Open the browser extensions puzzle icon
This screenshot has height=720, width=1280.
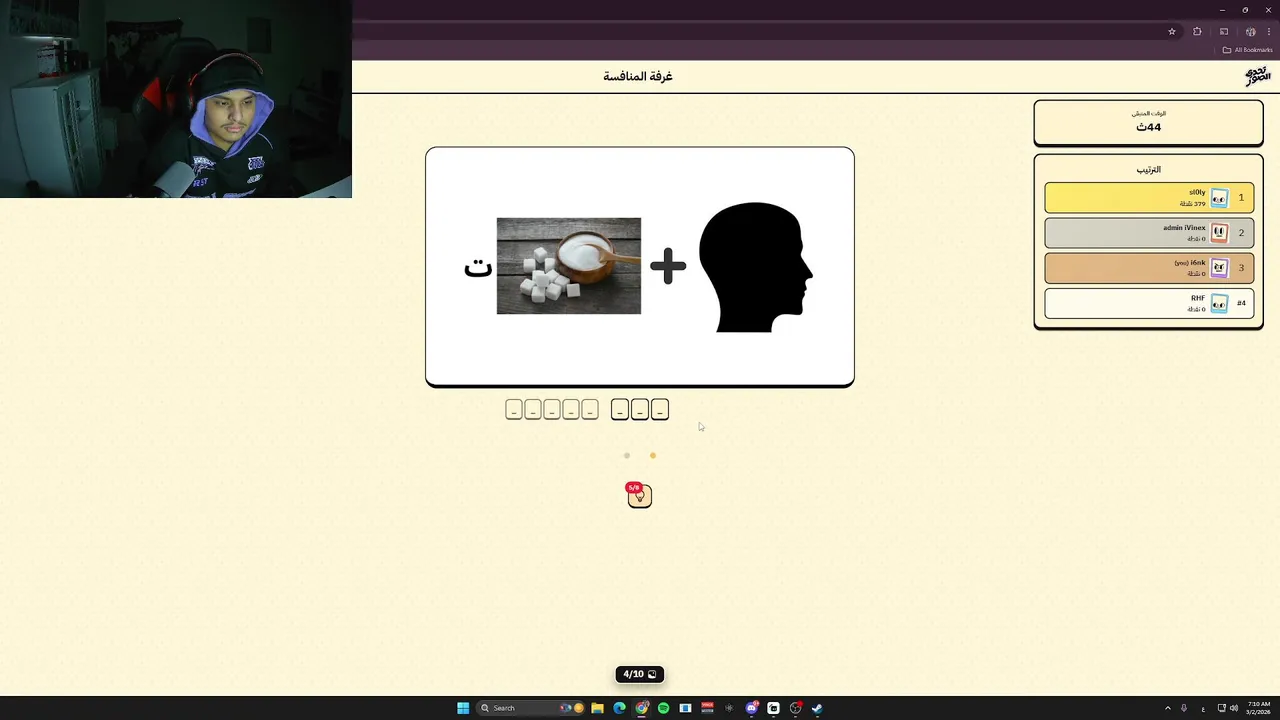click(1197, 31)
